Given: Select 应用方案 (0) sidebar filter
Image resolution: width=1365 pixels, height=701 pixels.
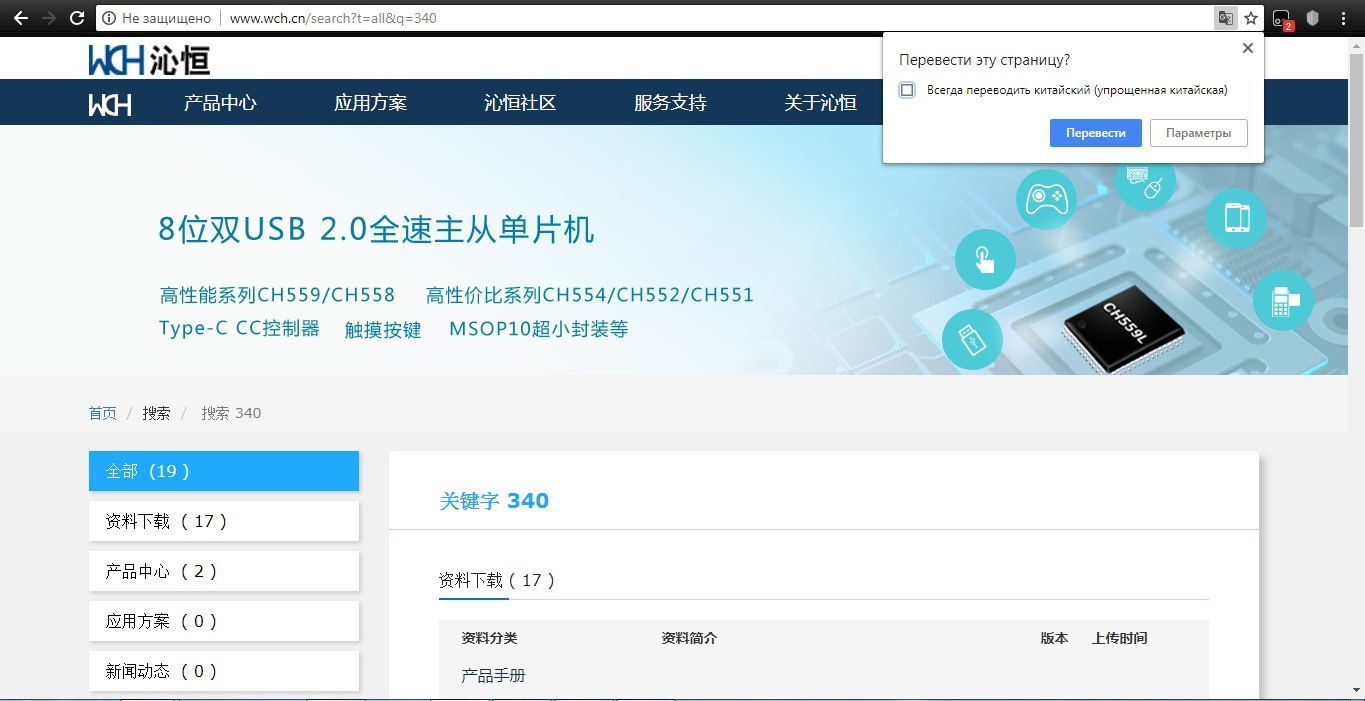Looking at the screenshot, I should pyautogui.click(x=224, y=621).
